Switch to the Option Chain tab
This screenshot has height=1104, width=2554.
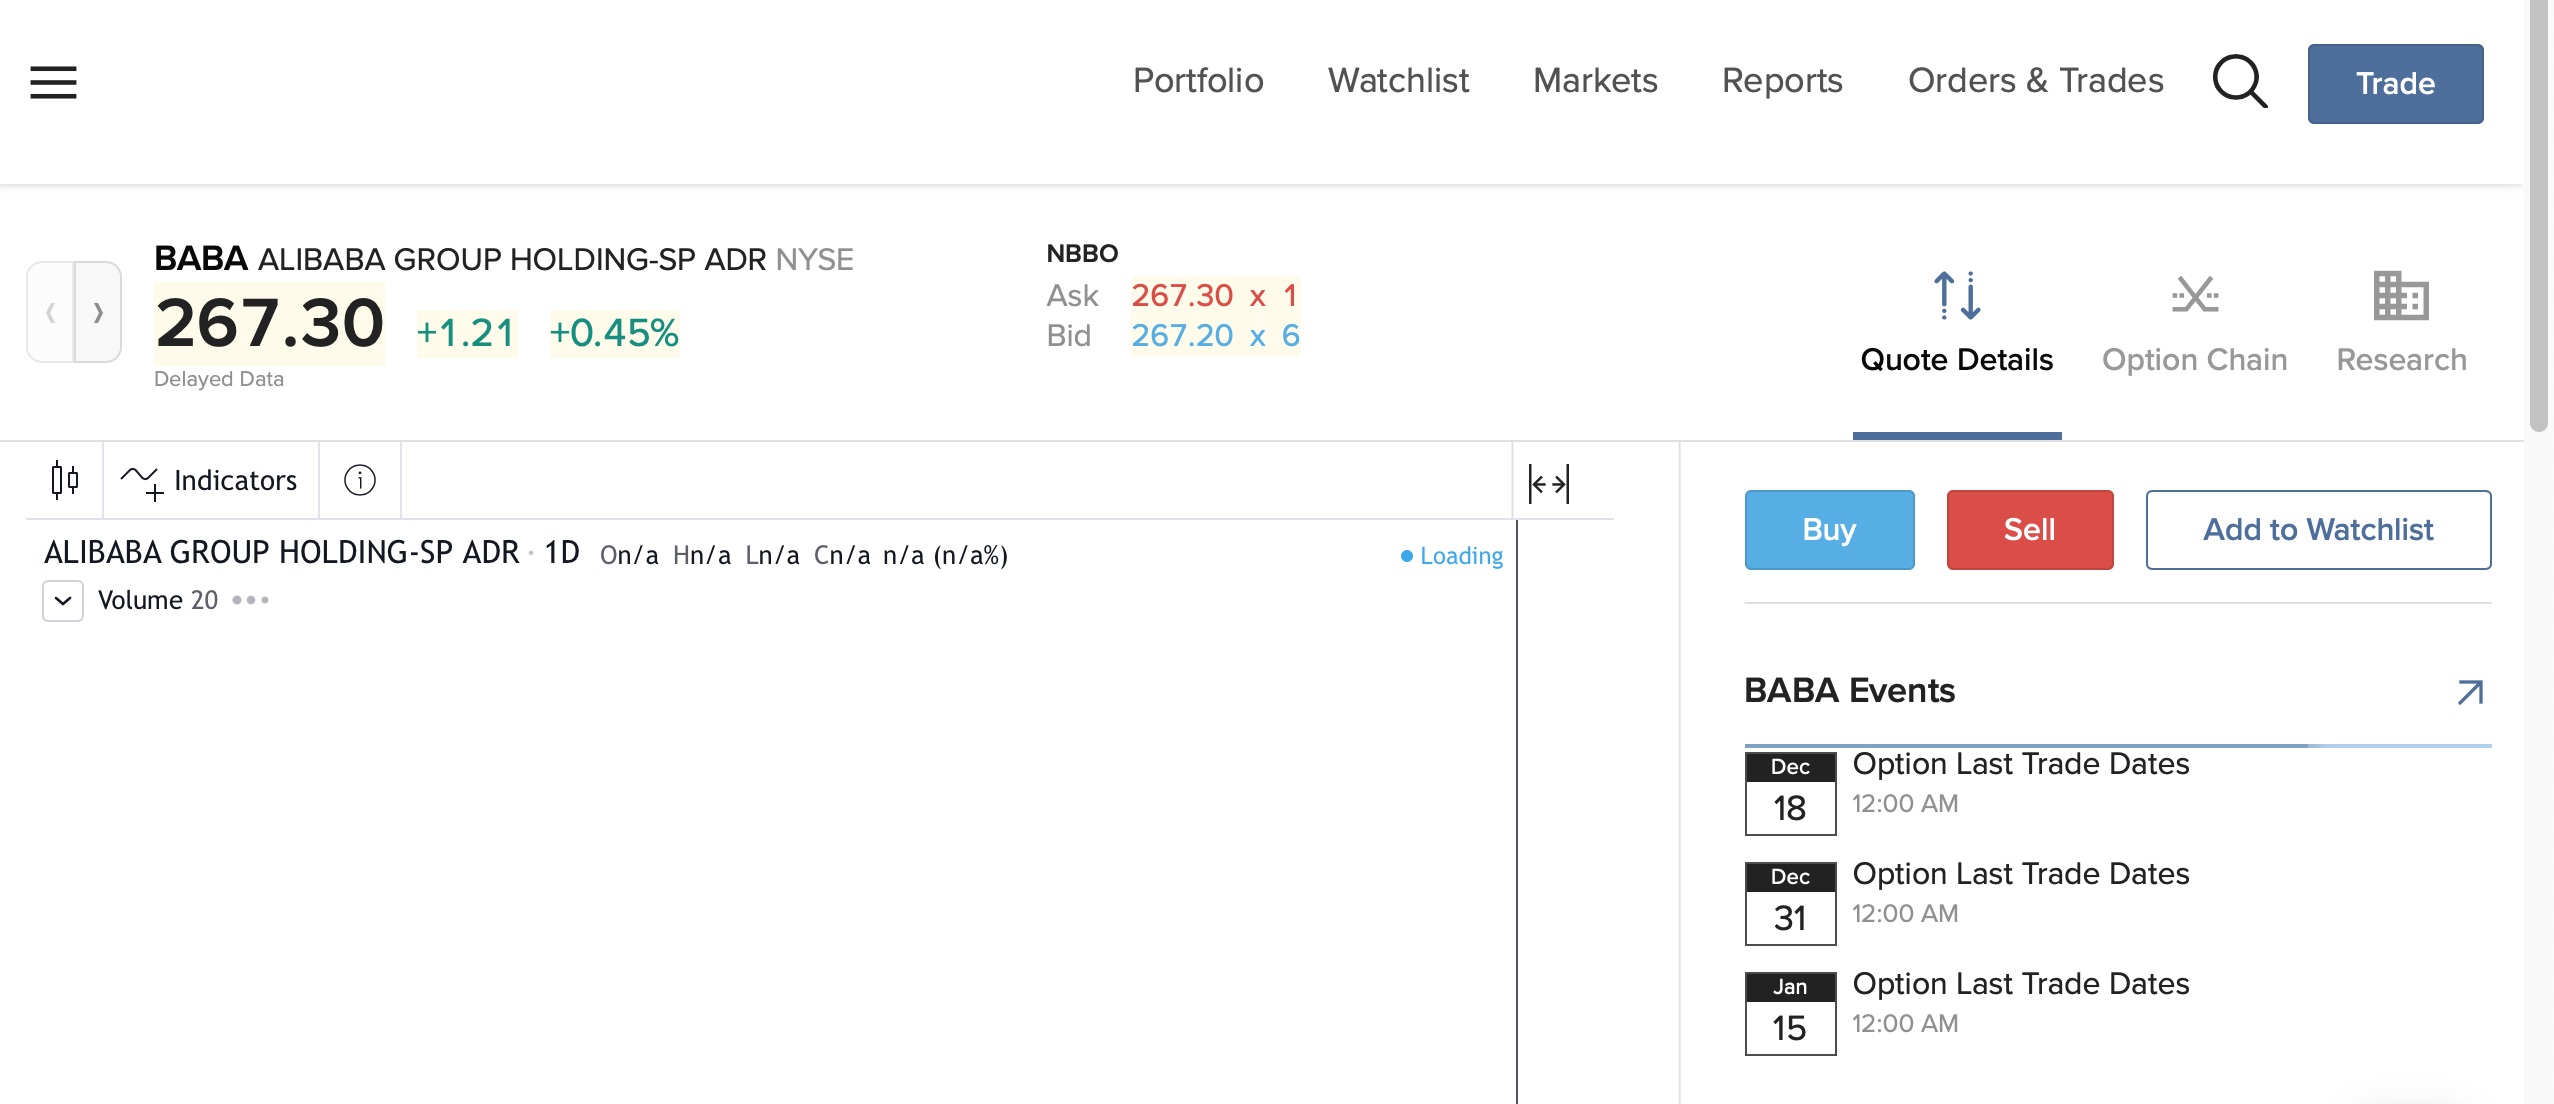pos(2195,323)
